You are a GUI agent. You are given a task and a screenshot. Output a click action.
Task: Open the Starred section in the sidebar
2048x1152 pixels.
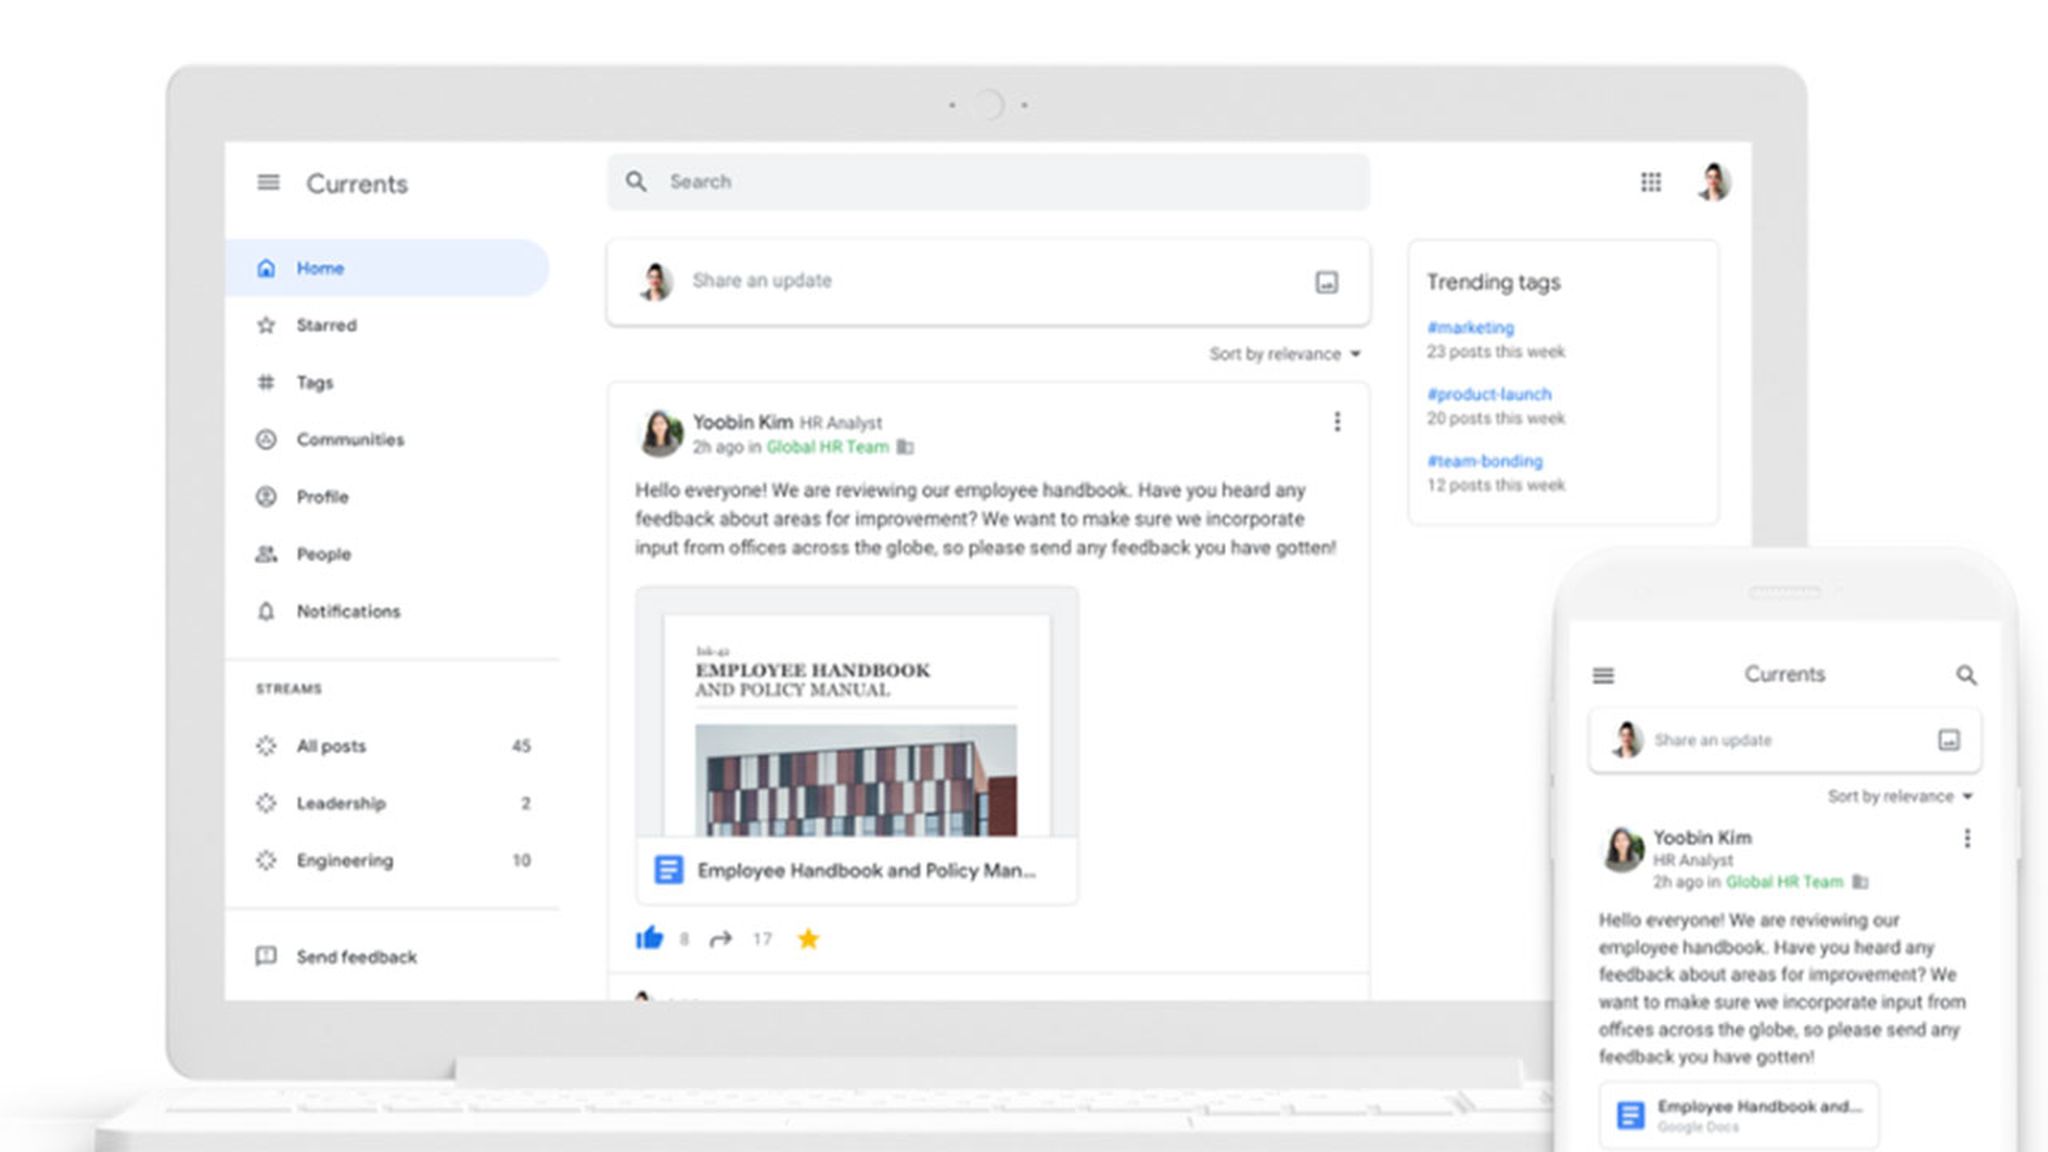[x=327, y=324]
